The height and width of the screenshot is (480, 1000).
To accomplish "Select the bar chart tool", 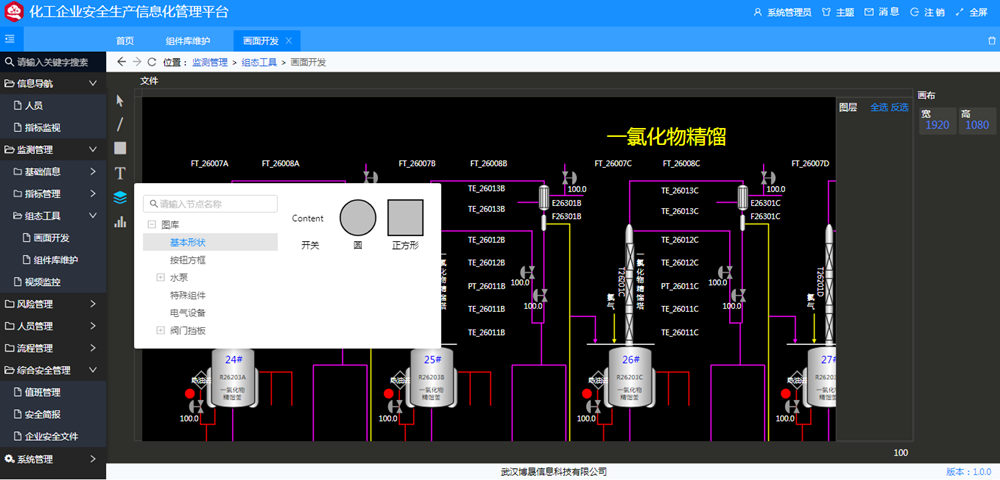I will [120, 222].
